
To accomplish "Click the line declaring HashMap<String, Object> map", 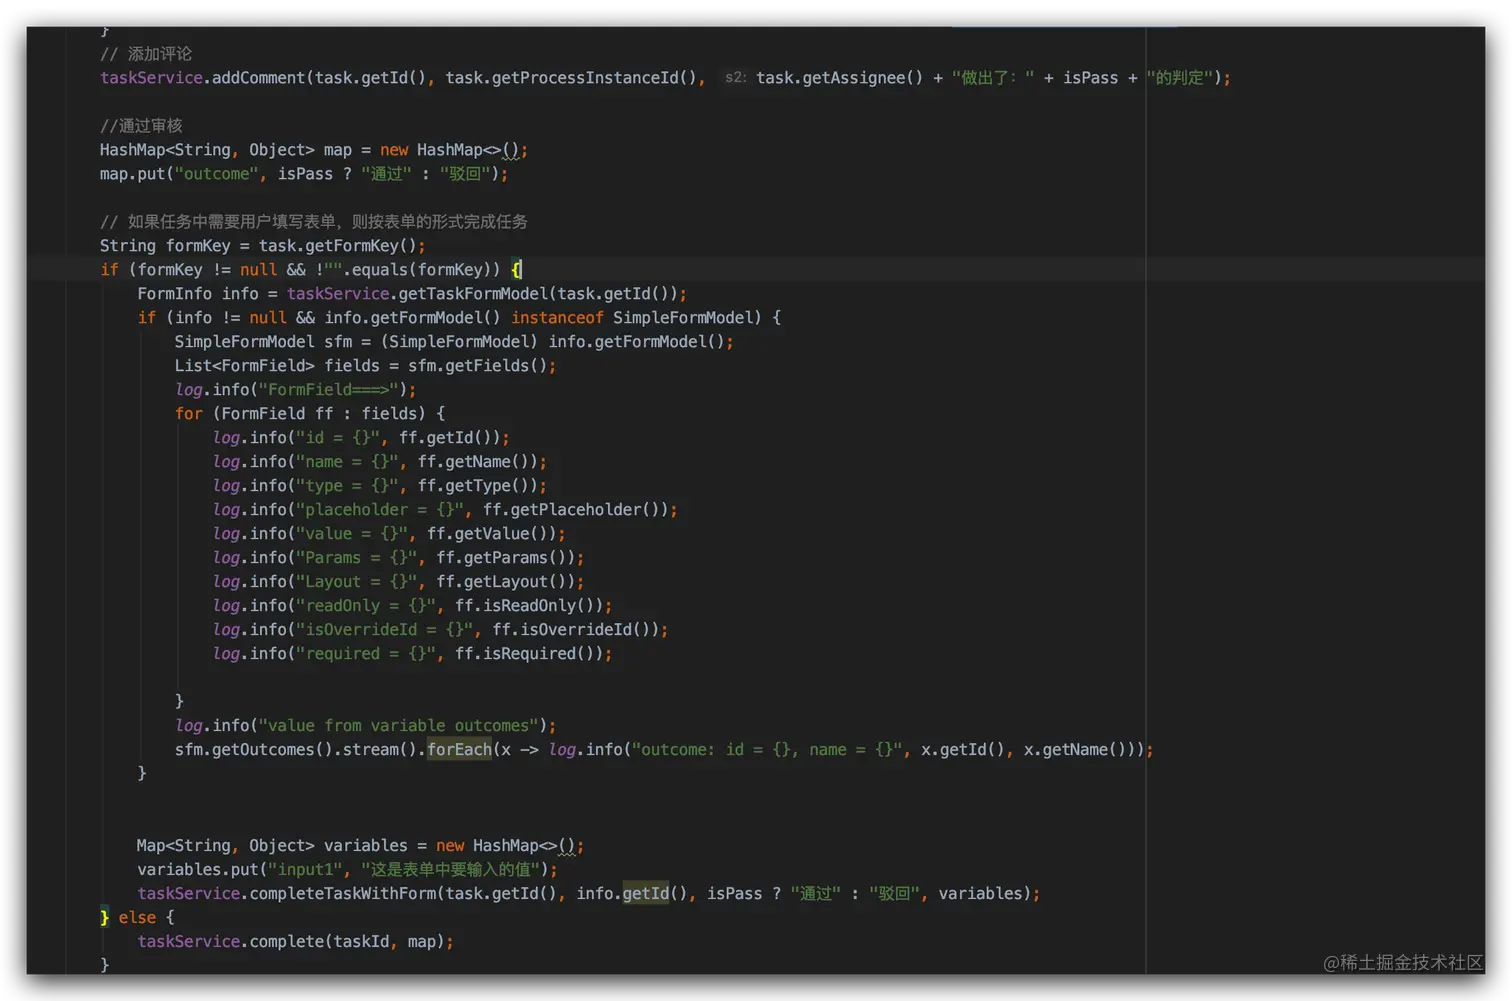I will pyautogui.click(x=314, y=150).
